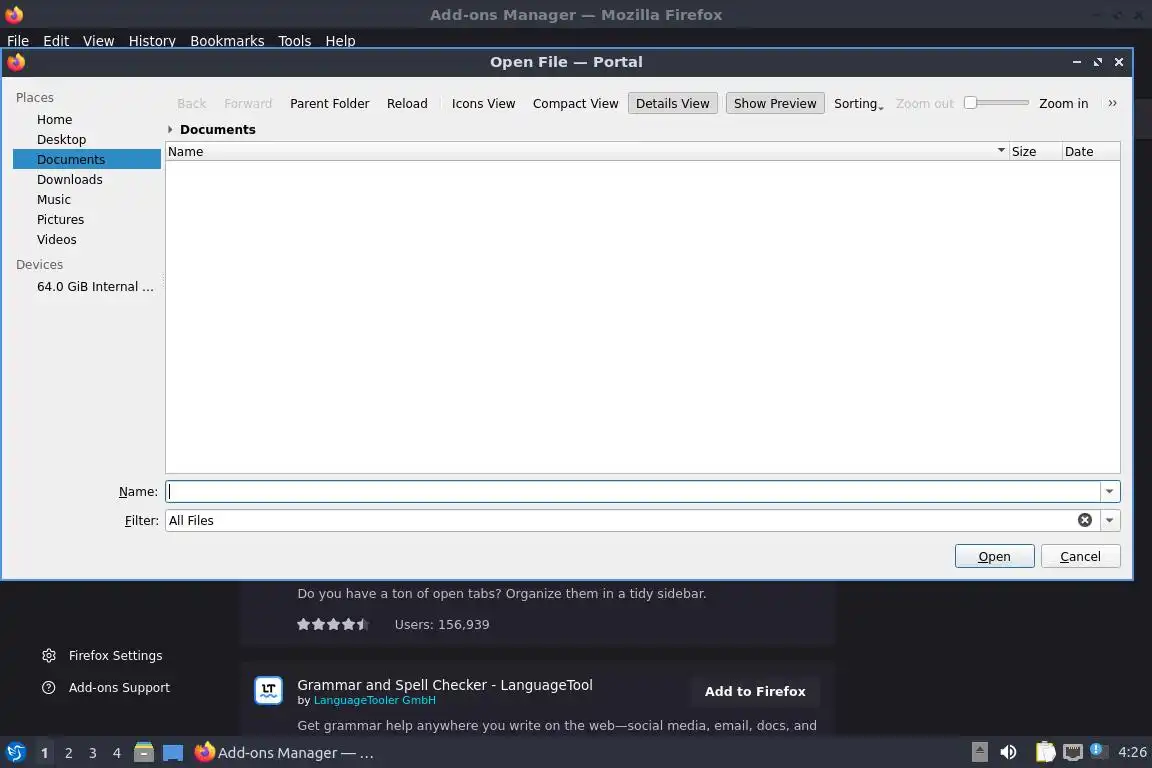
Task: Open the volume control tray icon
Action: click(1009, 752)
